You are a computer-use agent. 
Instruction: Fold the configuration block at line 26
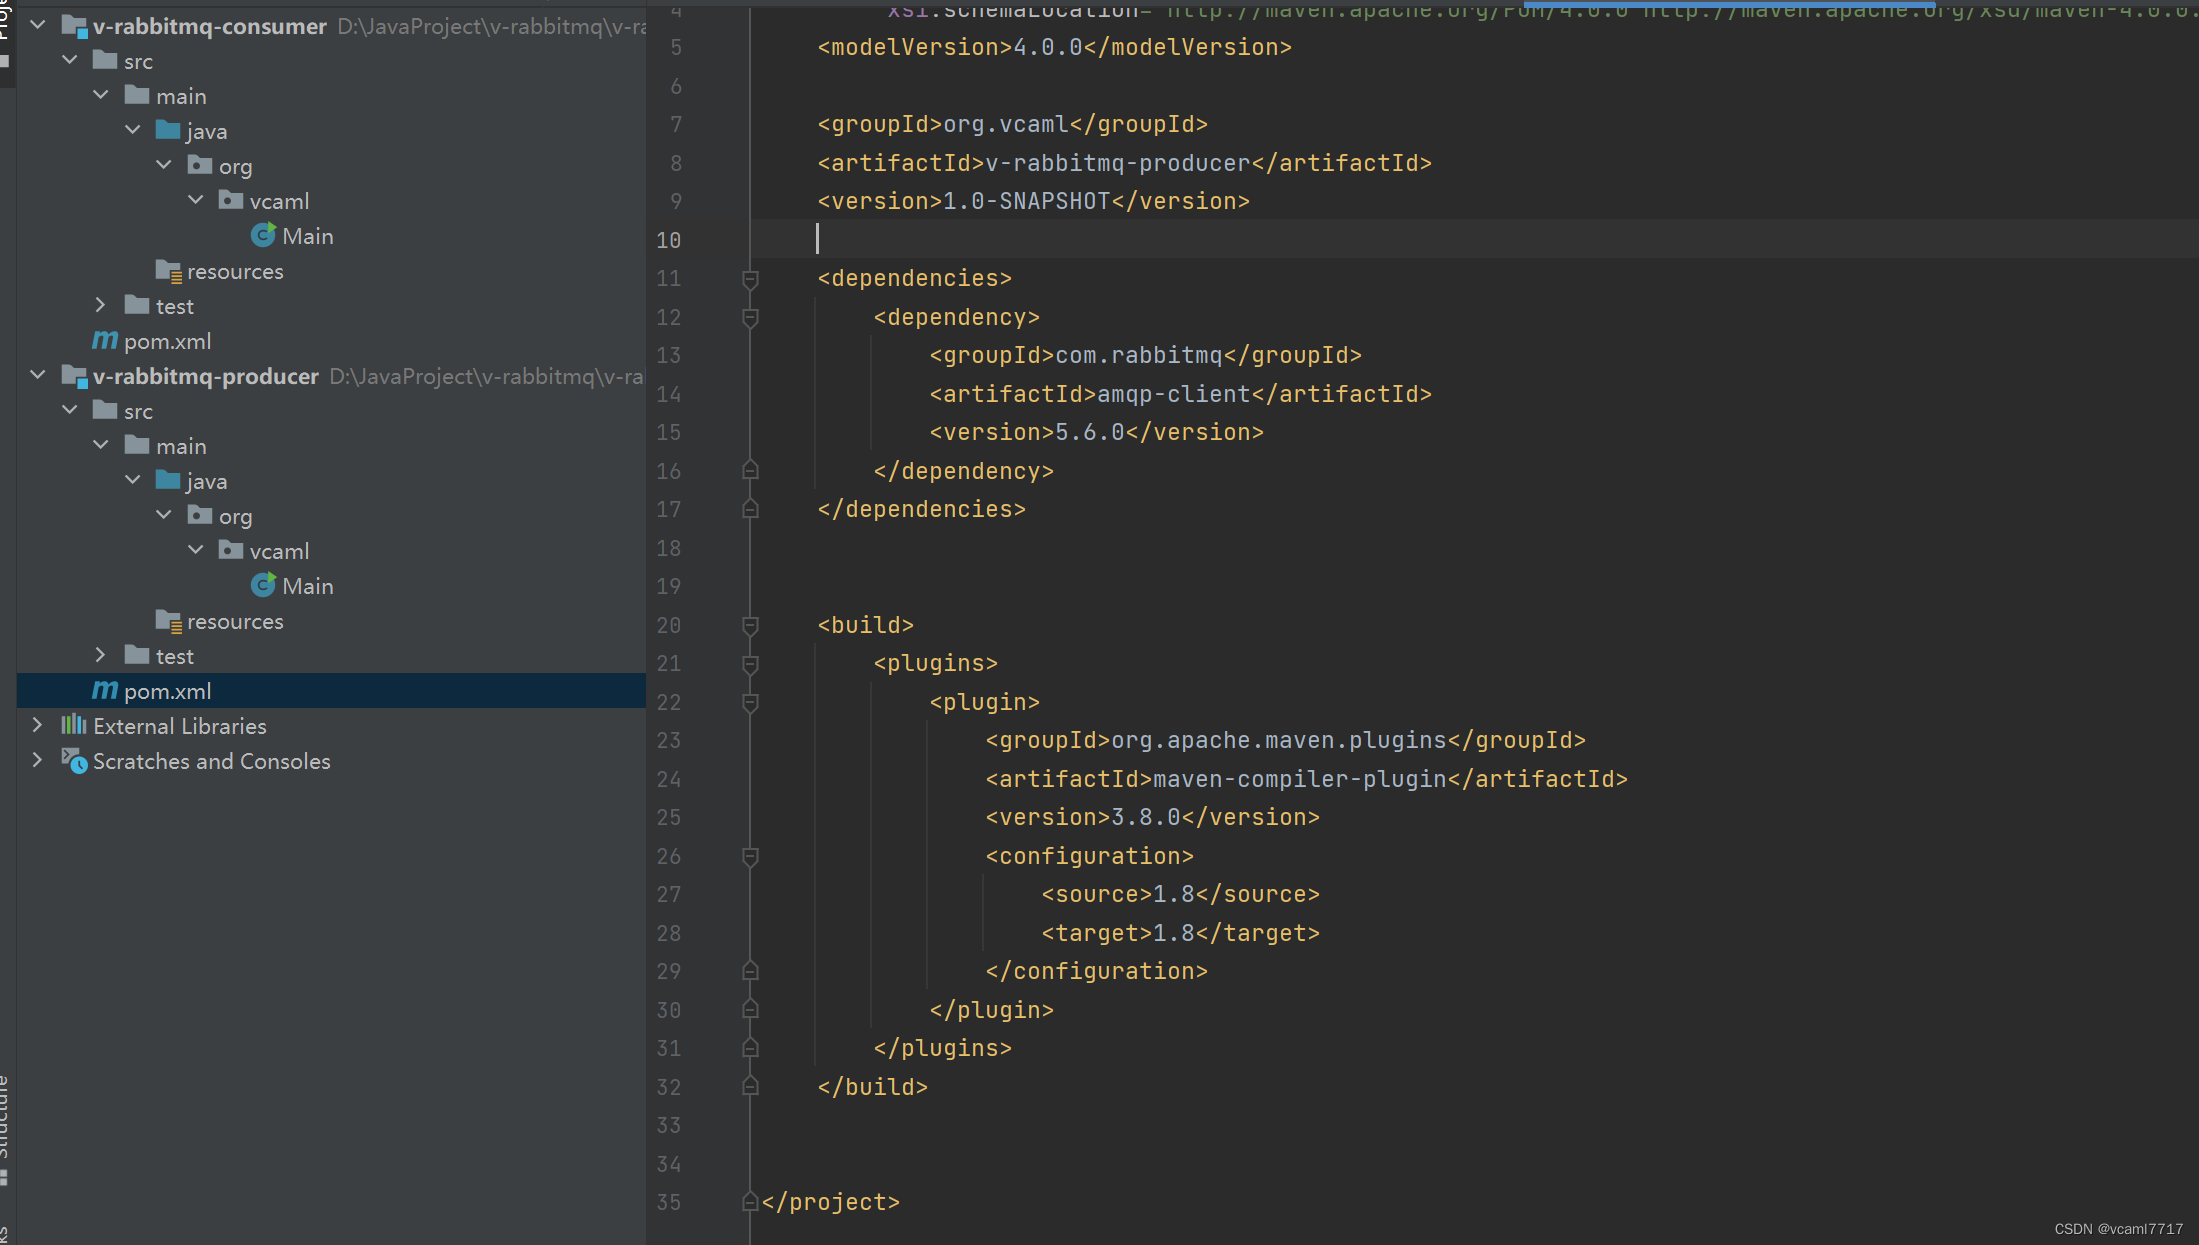click(x=750, y=857)
